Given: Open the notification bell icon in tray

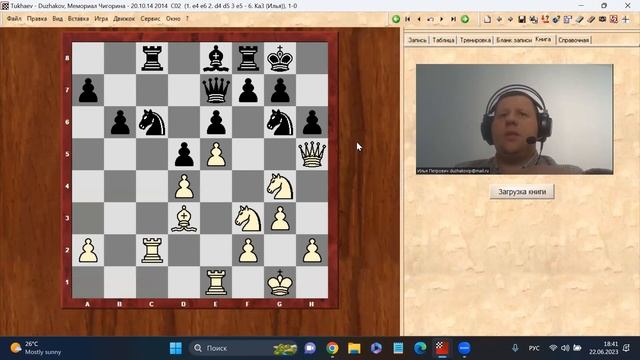Looking at the screenshot, I should pos(627,348).
